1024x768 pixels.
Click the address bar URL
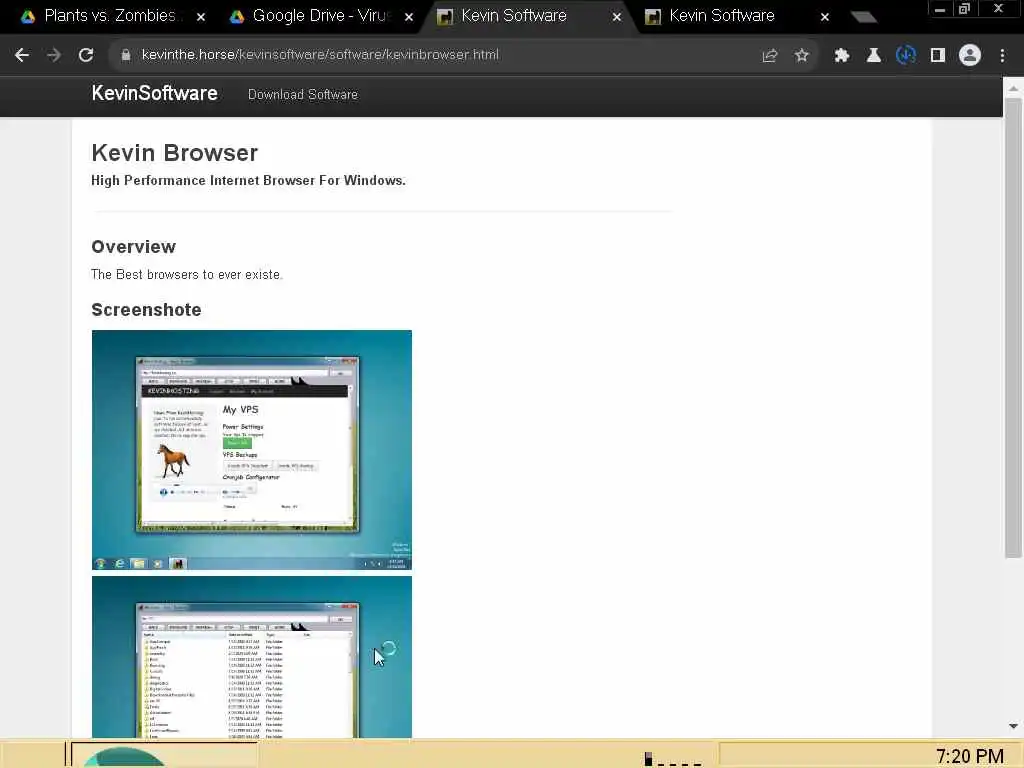[320, 55]
